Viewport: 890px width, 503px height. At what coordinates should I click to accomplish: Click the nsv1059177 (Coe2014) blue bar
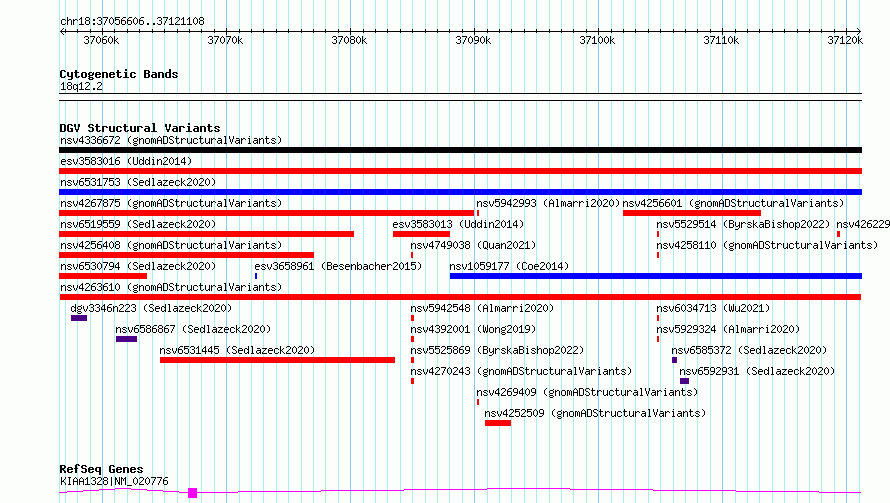coord(656,276)
